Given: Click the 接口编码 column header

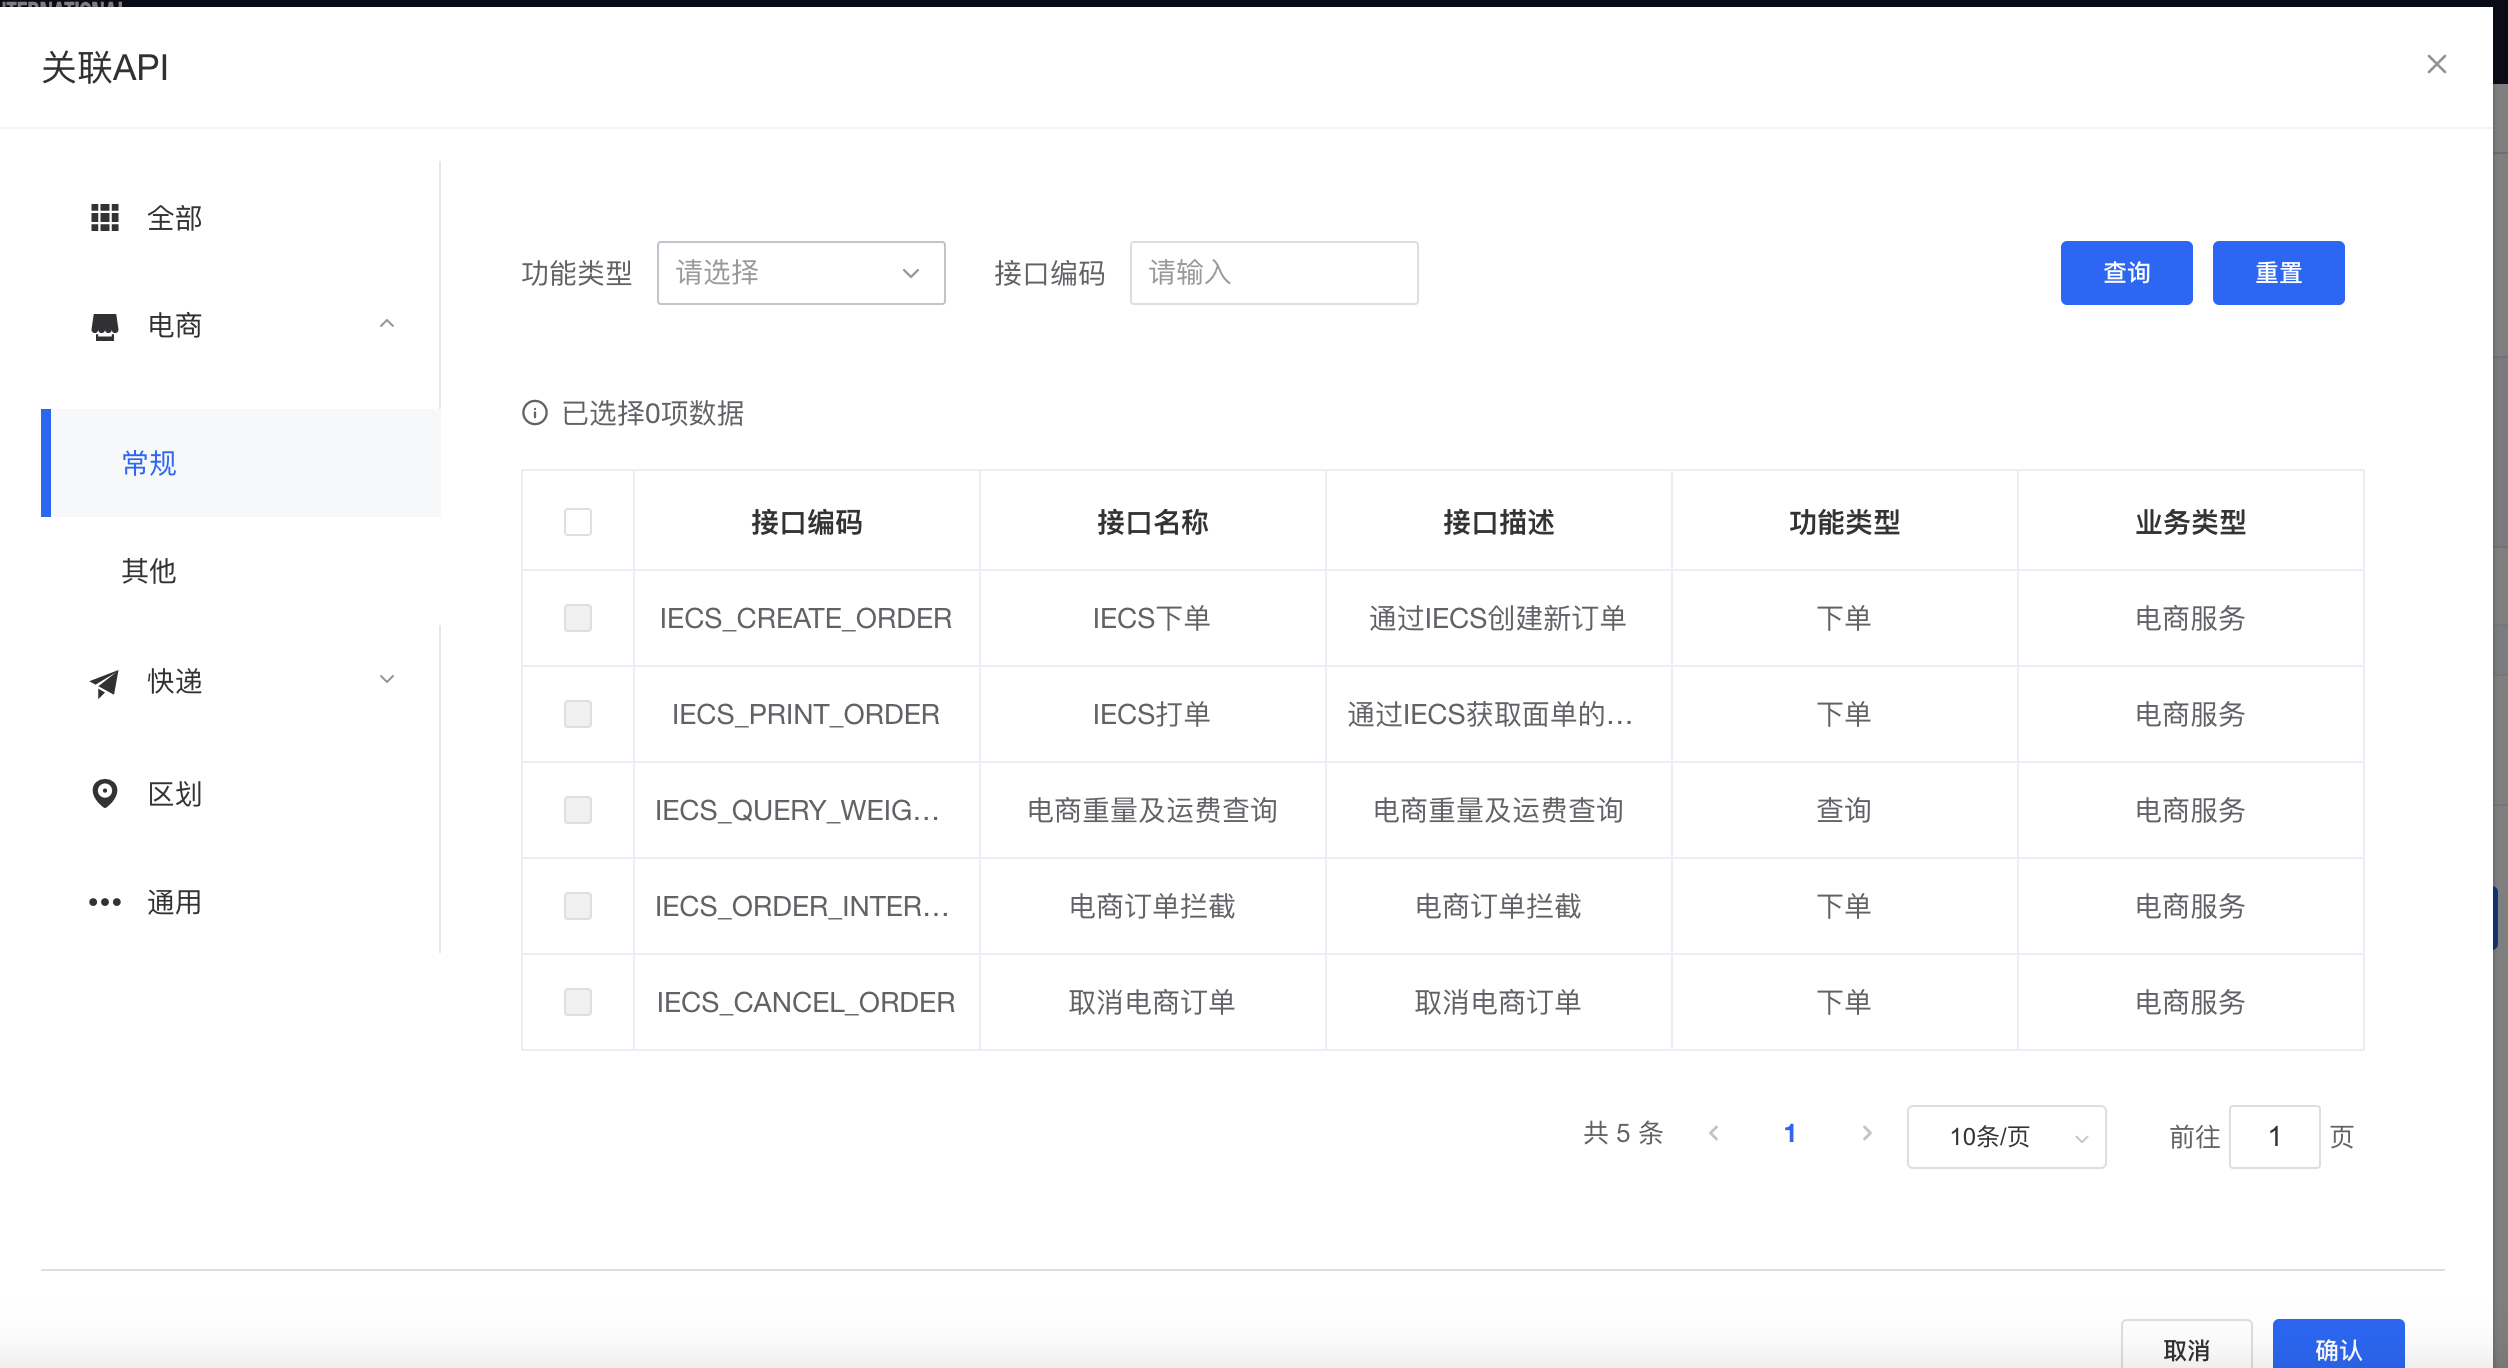Looking at the screenshot, I should (x=806, y=522).
